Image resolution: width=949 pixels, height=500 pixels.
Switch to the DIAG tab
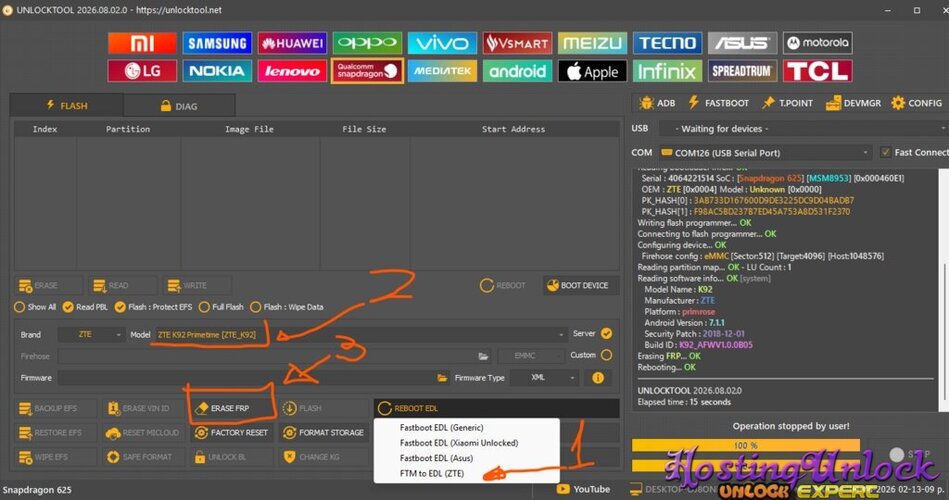point(179,106)
